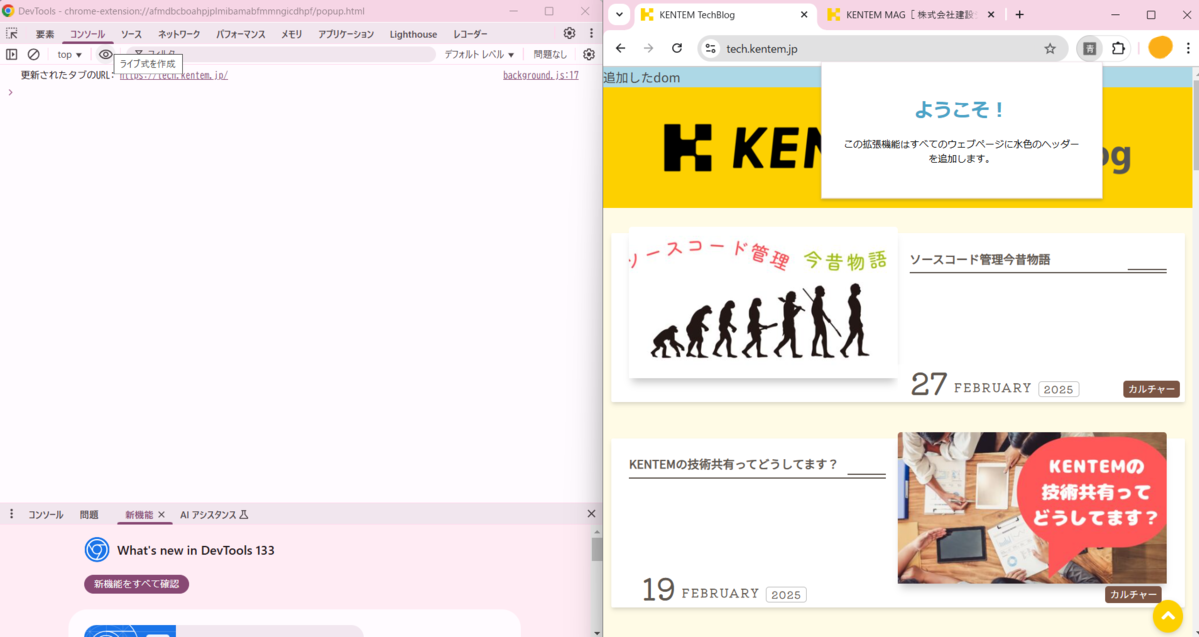Switch to the ソース tab
This screenshot has width=1199, height=637.
132,34
